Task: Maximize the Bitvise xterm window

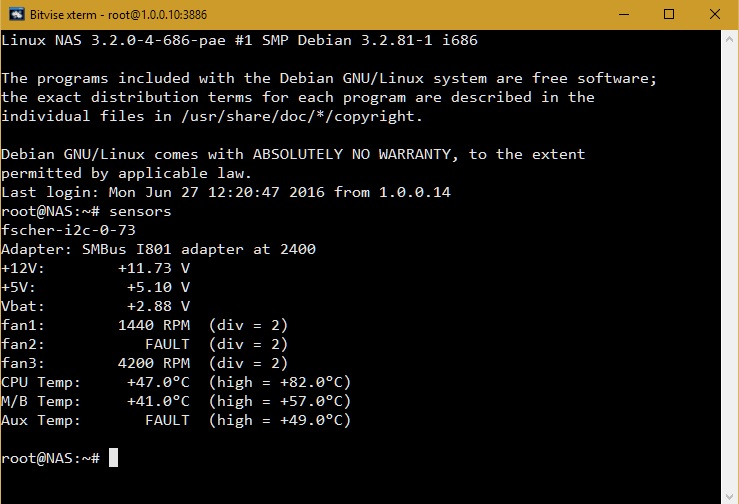Action: [x=667, y=15]
